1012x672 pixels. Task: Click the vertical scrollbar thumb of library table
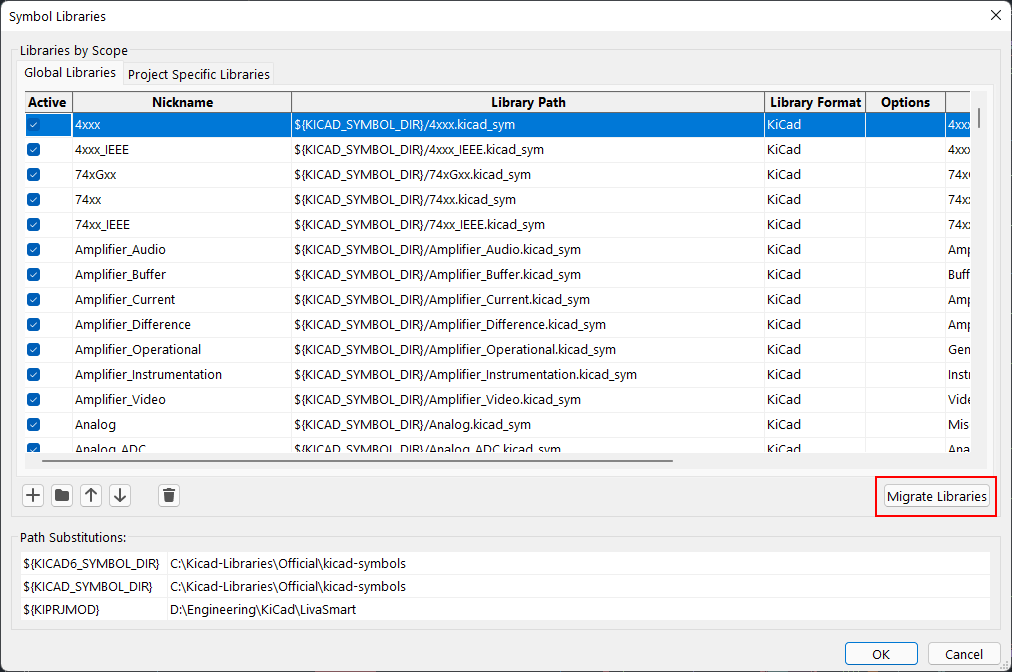coord(979,118)
